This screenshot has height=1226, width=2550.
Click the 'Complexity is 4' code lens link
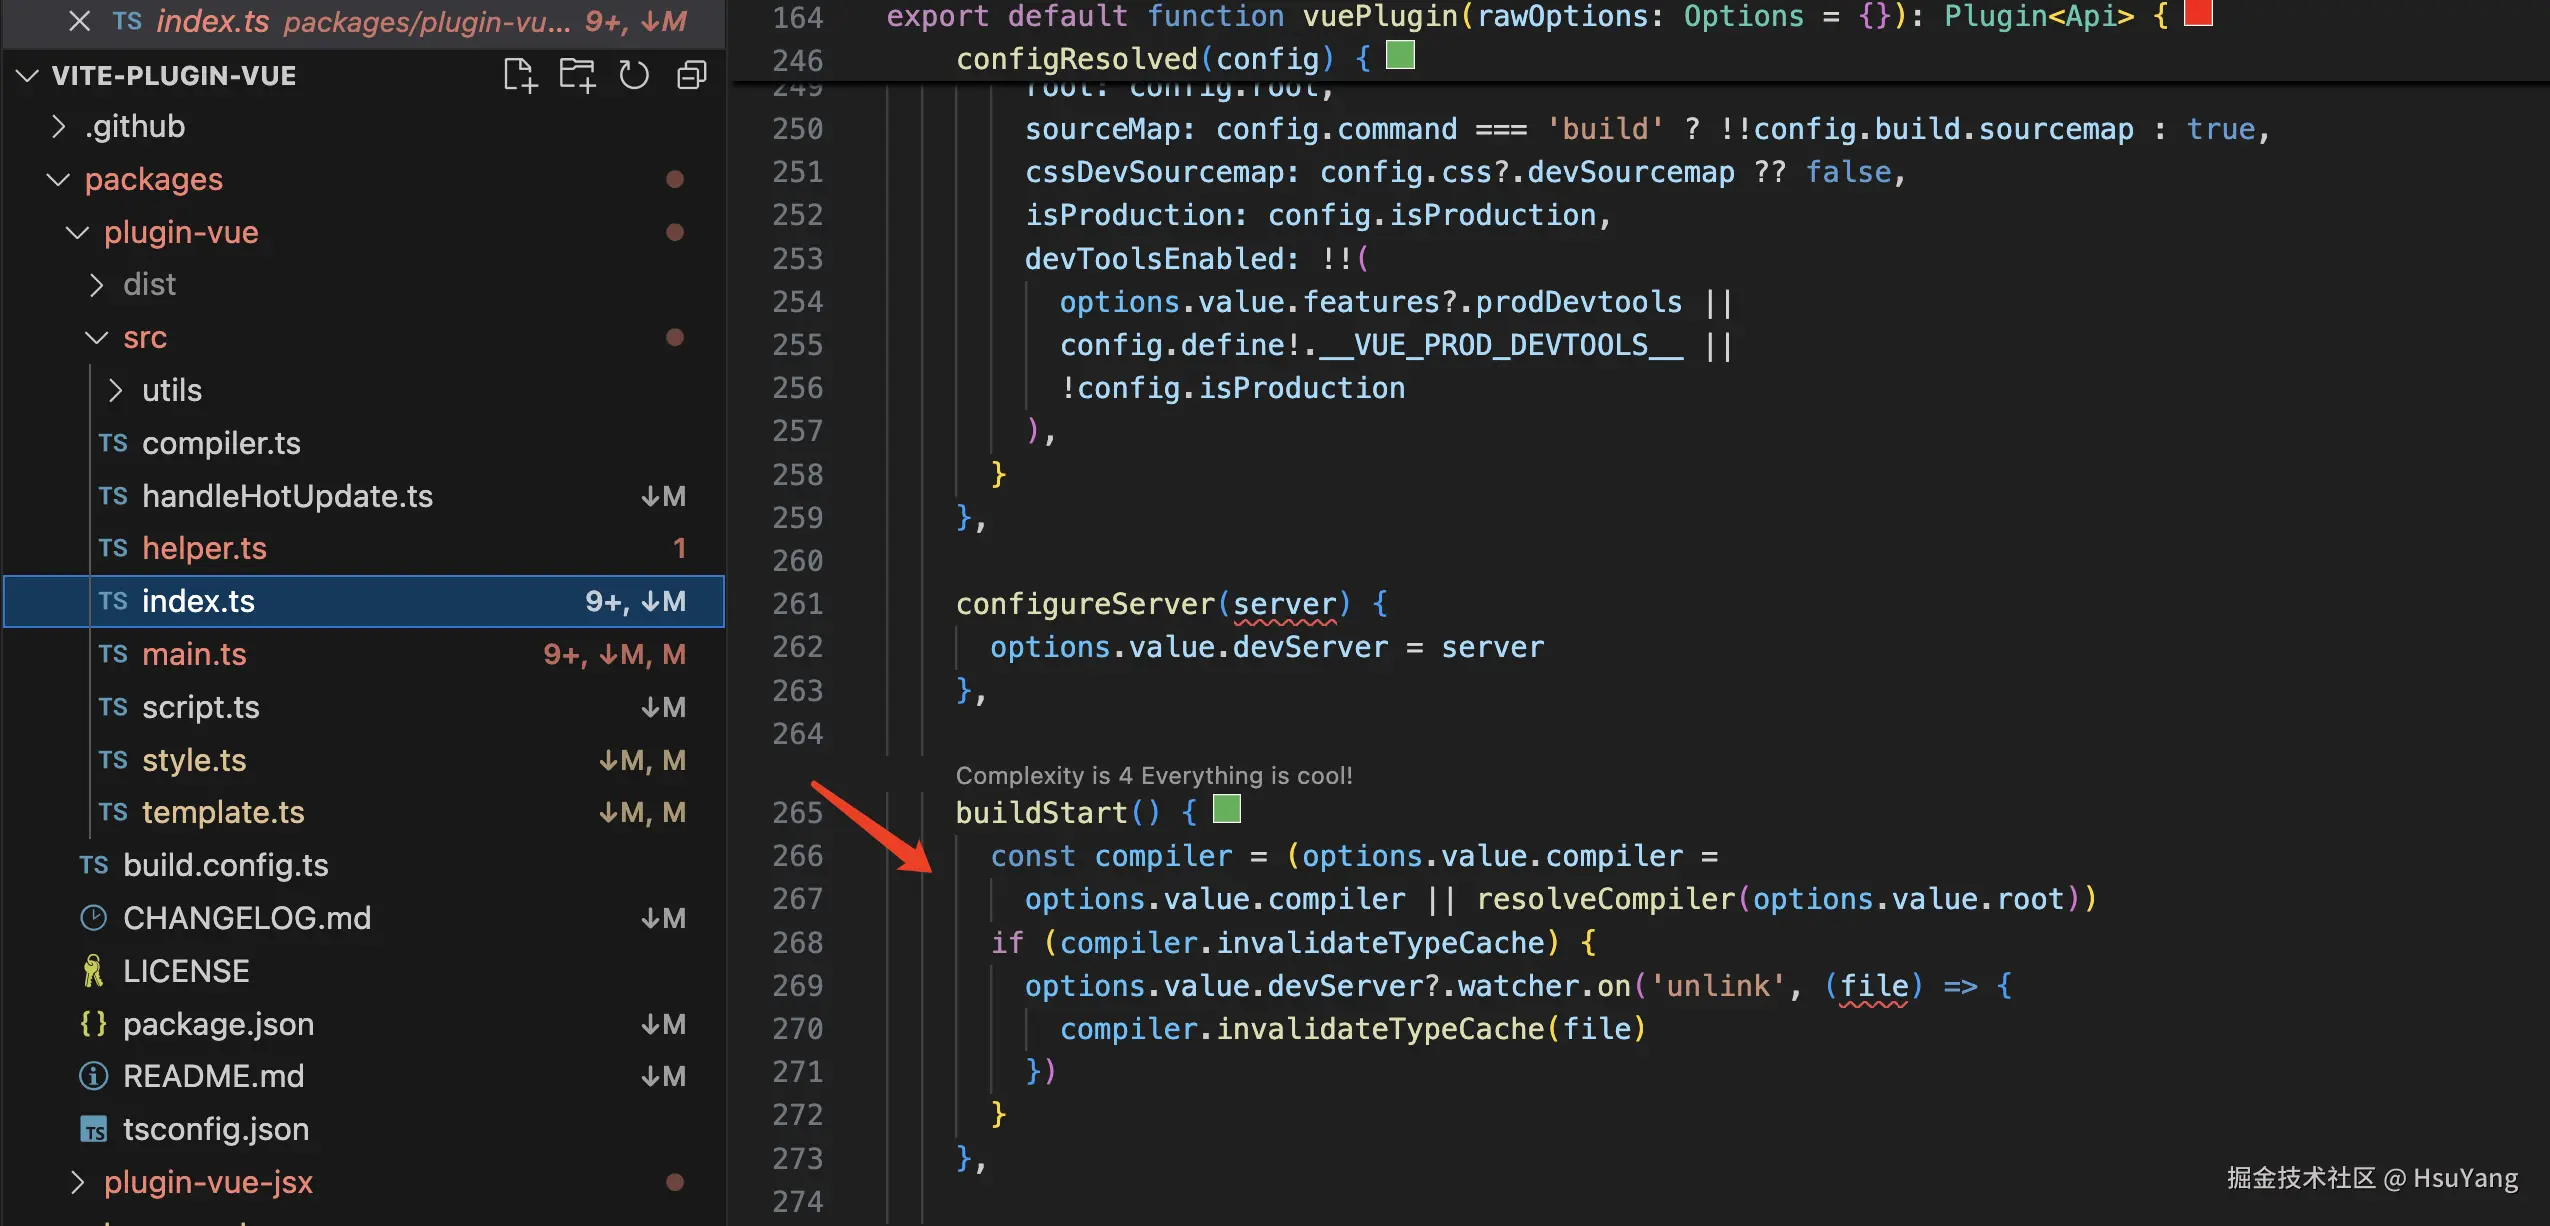1153,775
